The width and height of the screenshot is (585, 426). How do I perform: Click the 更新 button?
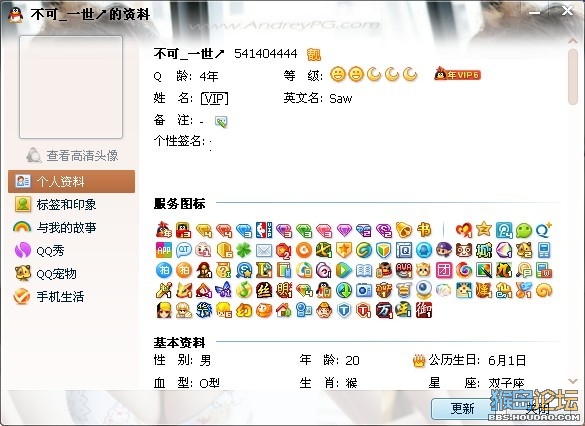[x=462, y=408]
